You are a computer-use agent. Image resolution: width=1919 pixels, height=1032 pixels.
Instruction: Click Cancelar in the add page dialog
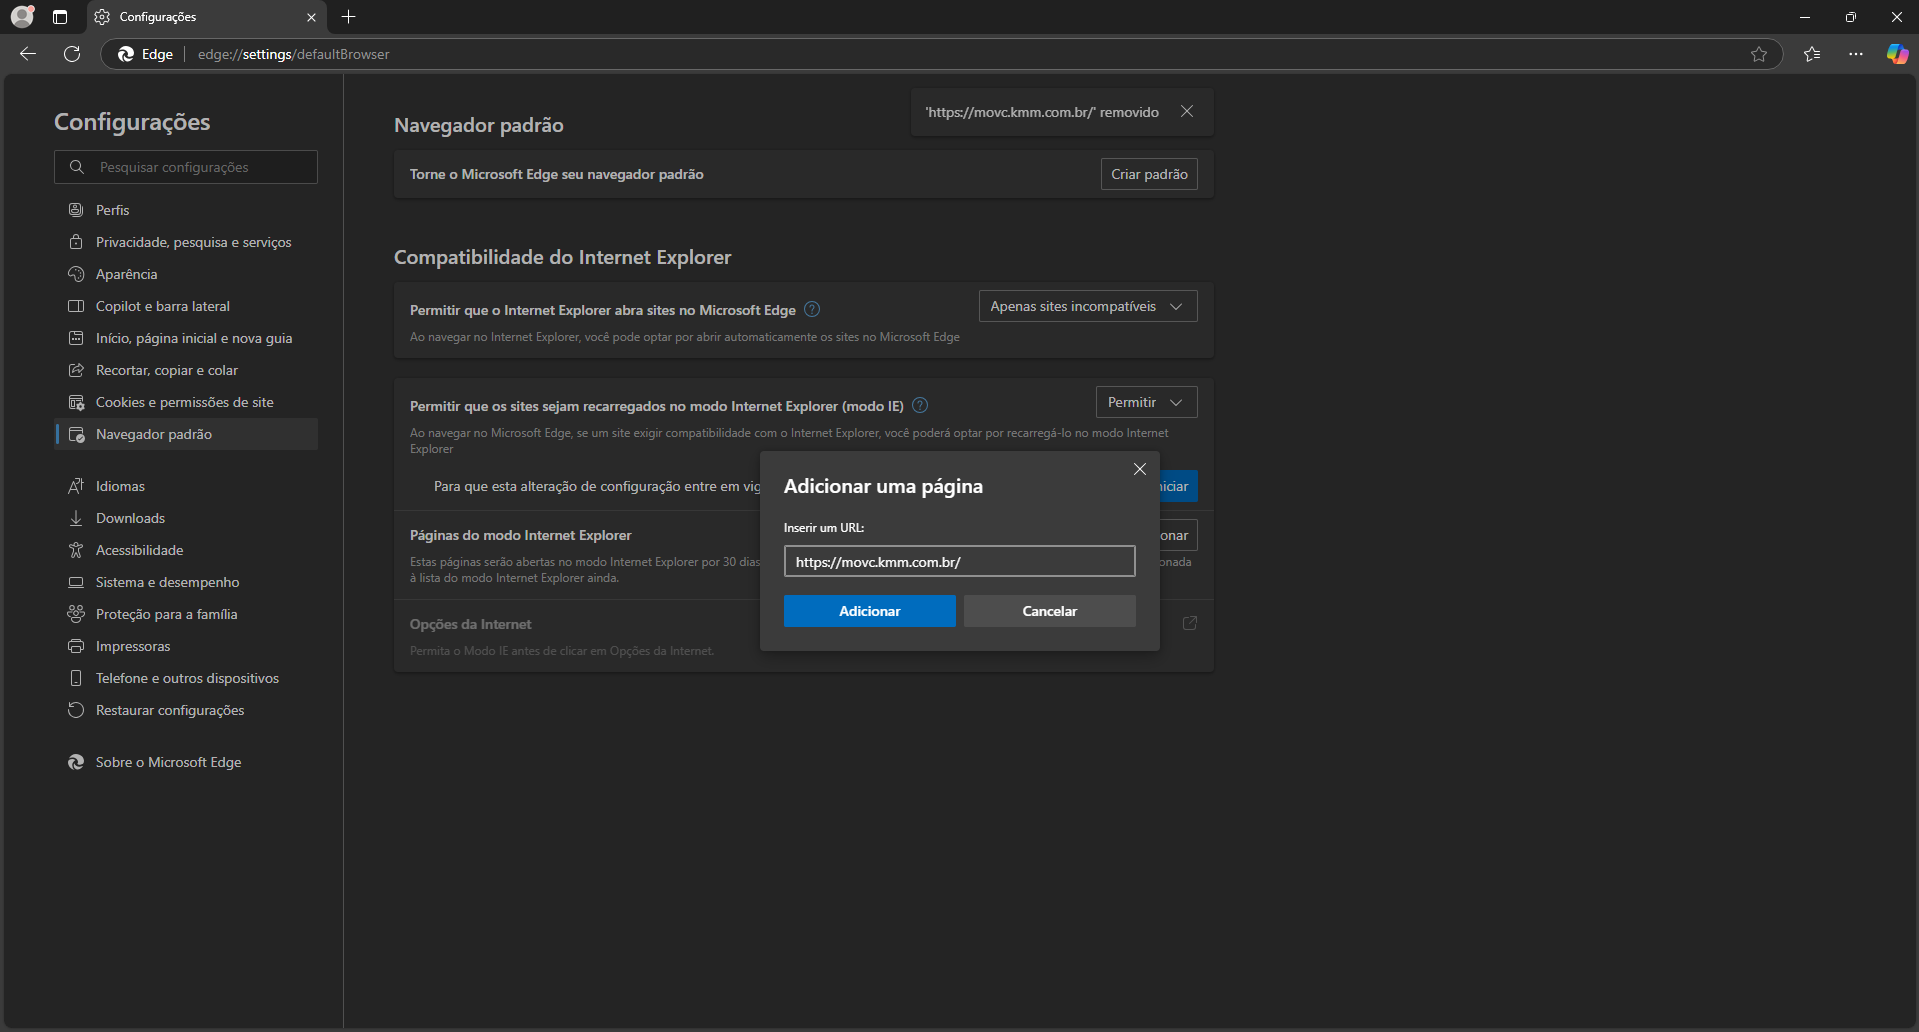pyautogui.click(x=1049, y=611)
